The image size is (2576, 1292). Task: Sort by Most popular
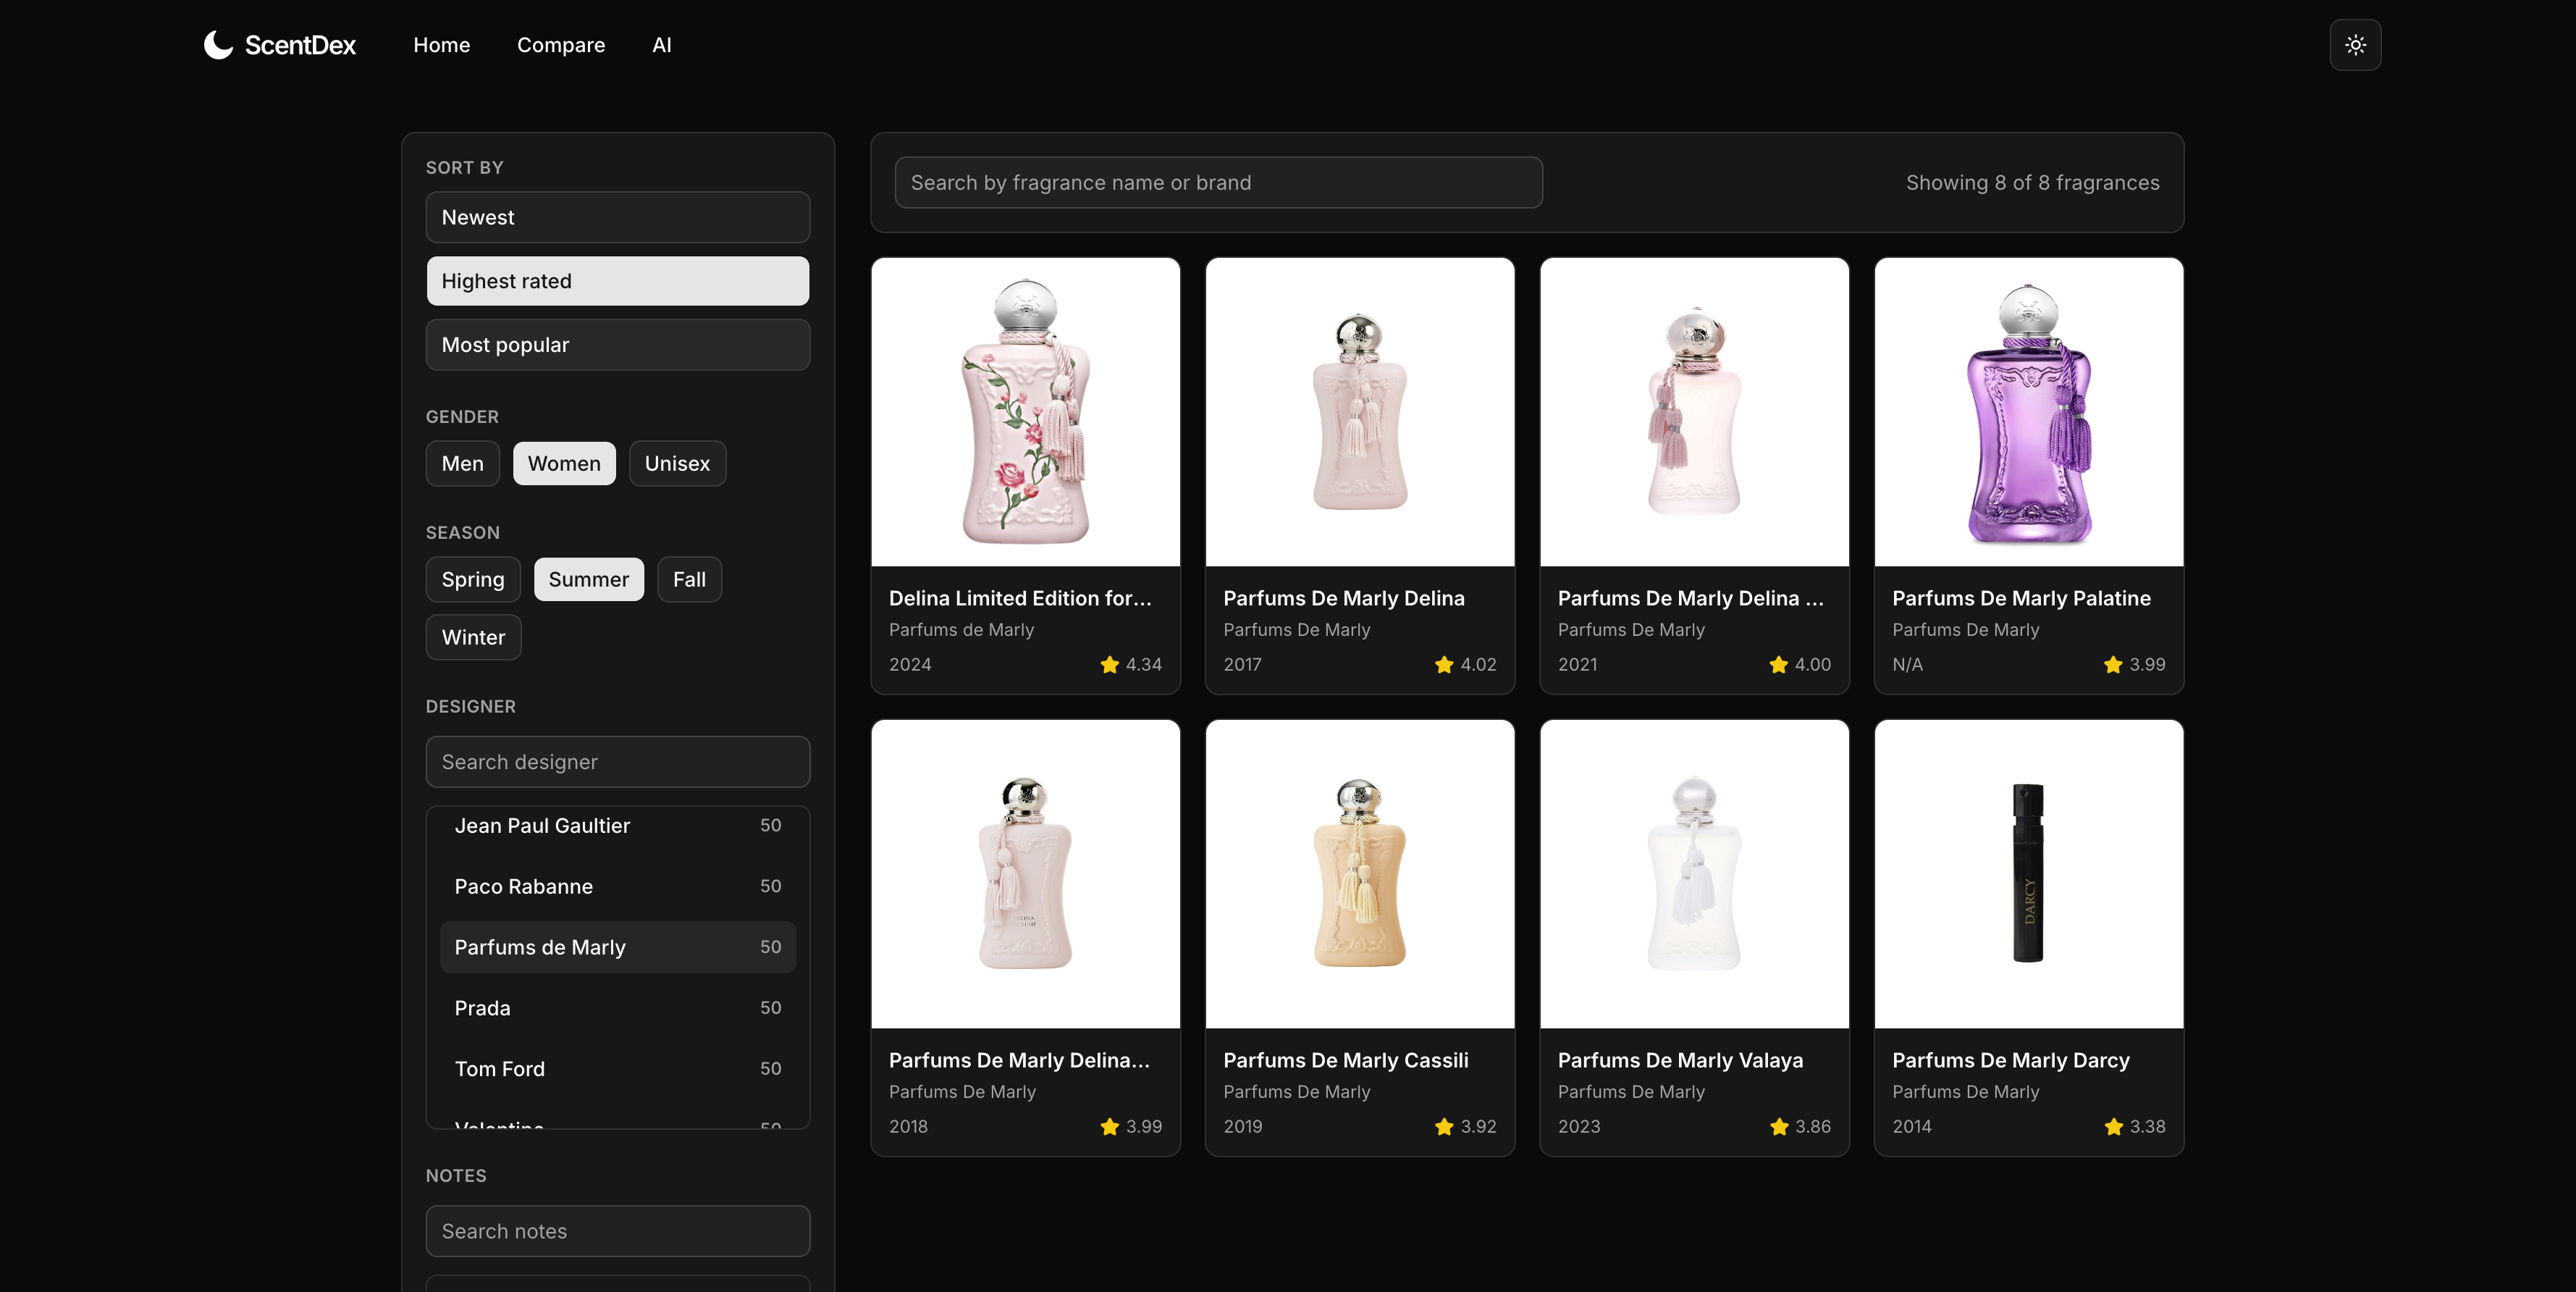pyautogui.click(x=617, y=345)
